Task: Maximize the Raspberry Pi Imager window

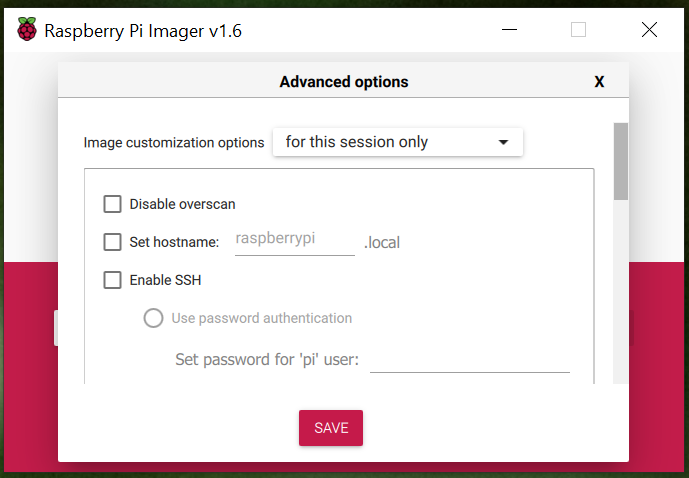Action: coord(578,30)
